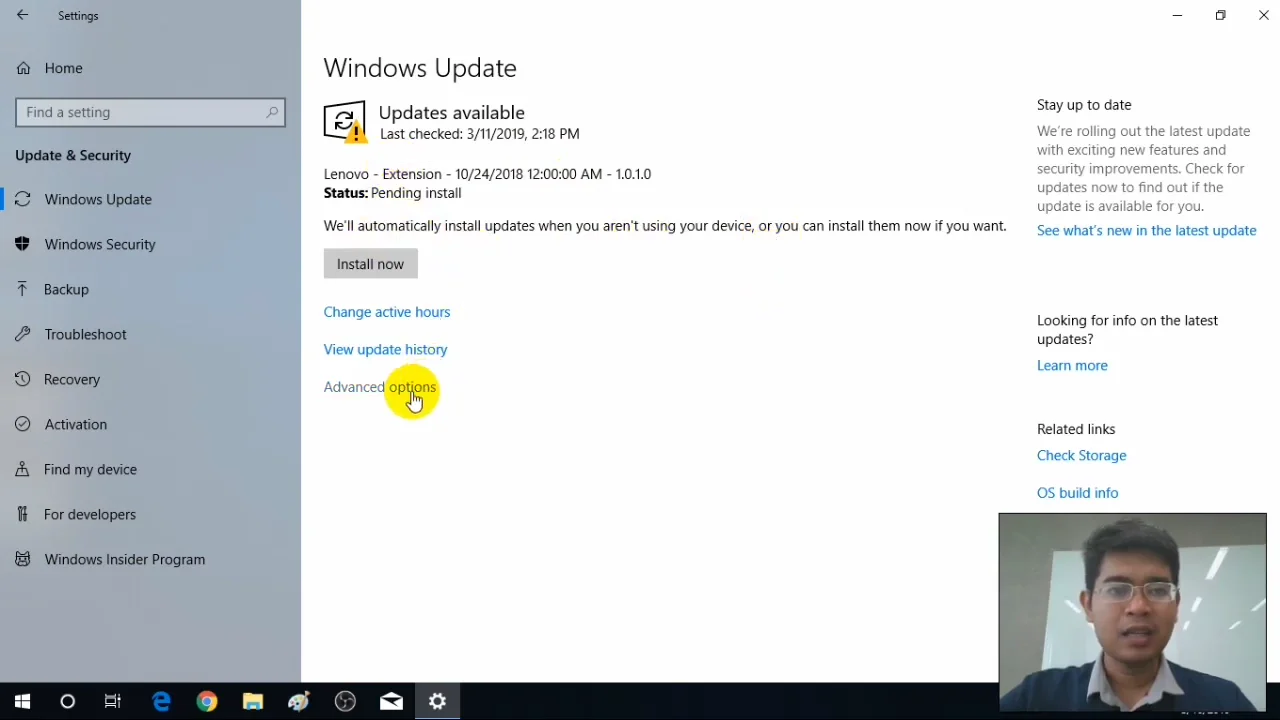1280x720 pixels.
Task: Open Find my device settings
Action: 90,469
